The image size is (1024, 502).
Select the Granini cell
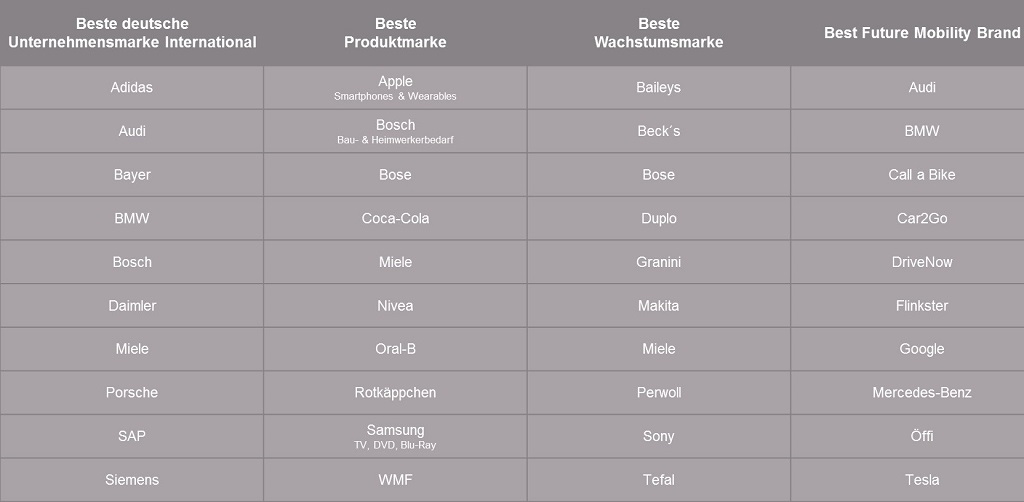click(x=658, y=262)
